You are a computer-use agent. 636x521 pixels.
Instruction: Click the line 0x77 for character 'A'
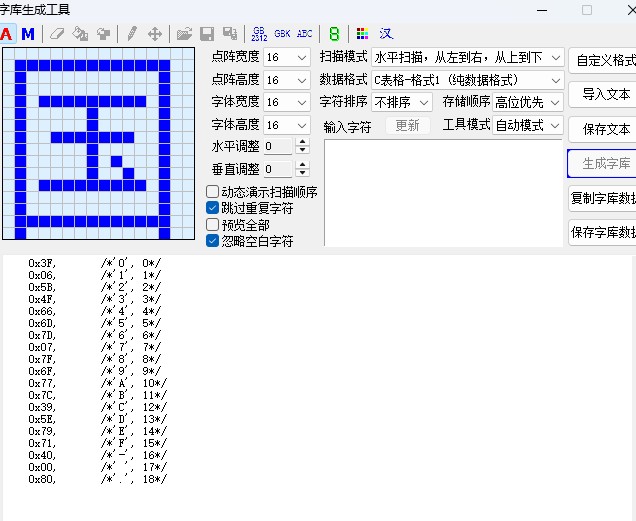(97, 383)
